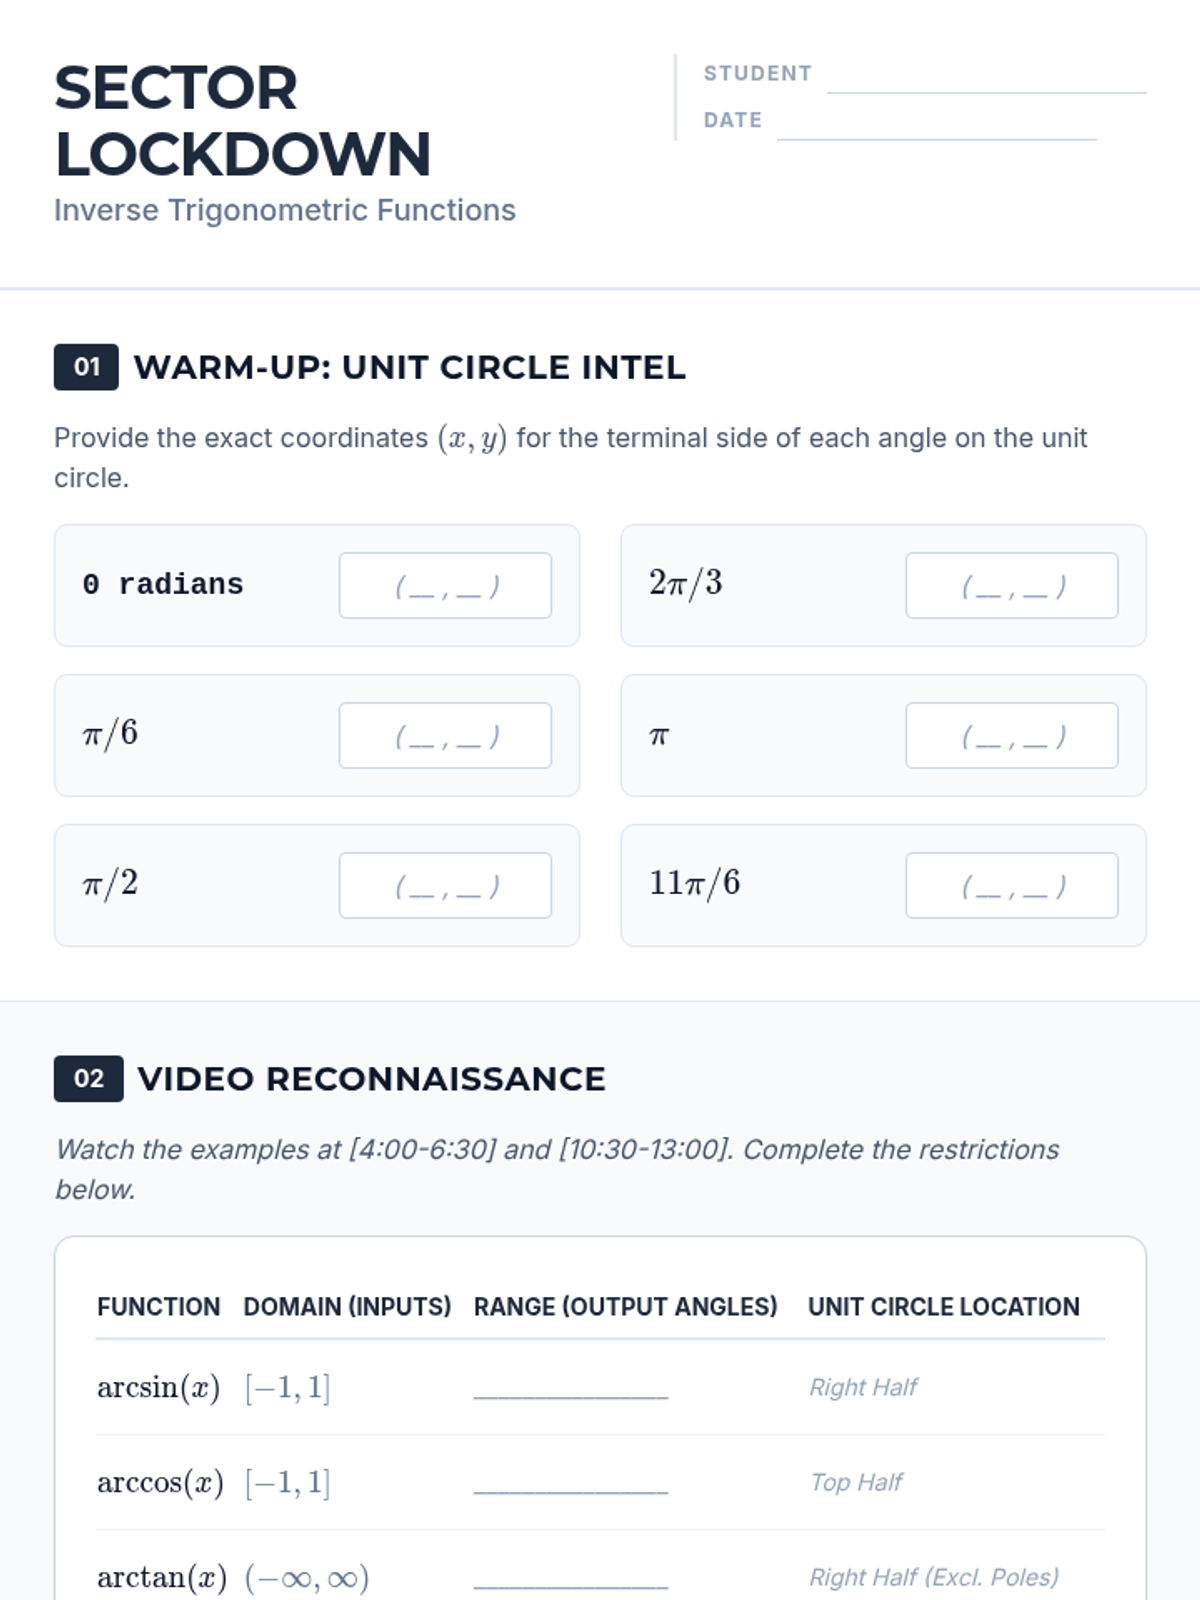Screen dimensions: 1200x1600
Task: Click the SECTOR LOCKDOWN title
Action: [242, 121]
